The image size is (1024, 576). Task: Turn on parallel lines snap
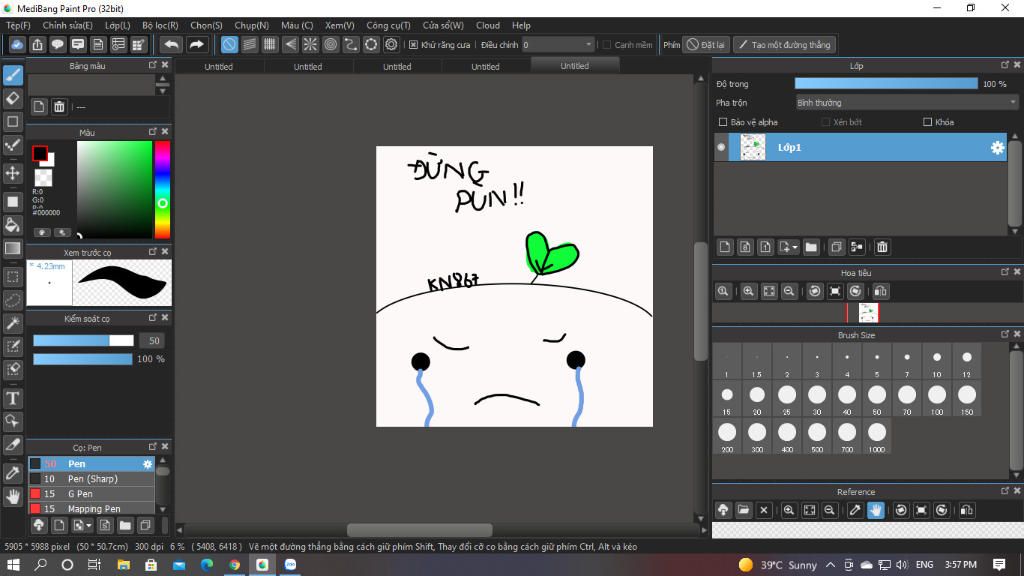tap(249, 44)
